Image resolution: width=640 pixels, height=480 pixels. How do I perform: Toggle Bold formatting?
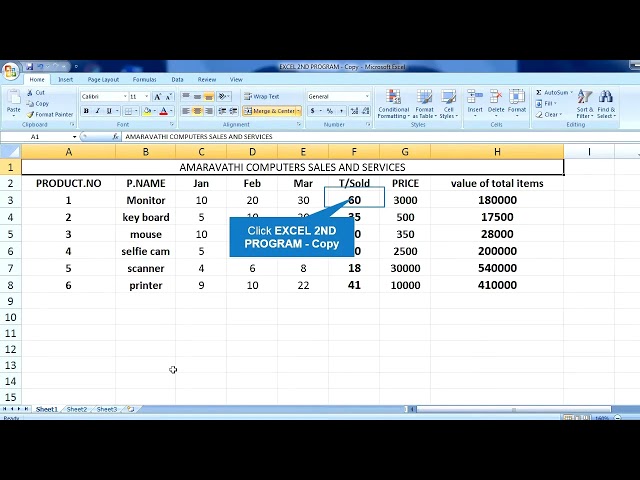pos(86,111)
